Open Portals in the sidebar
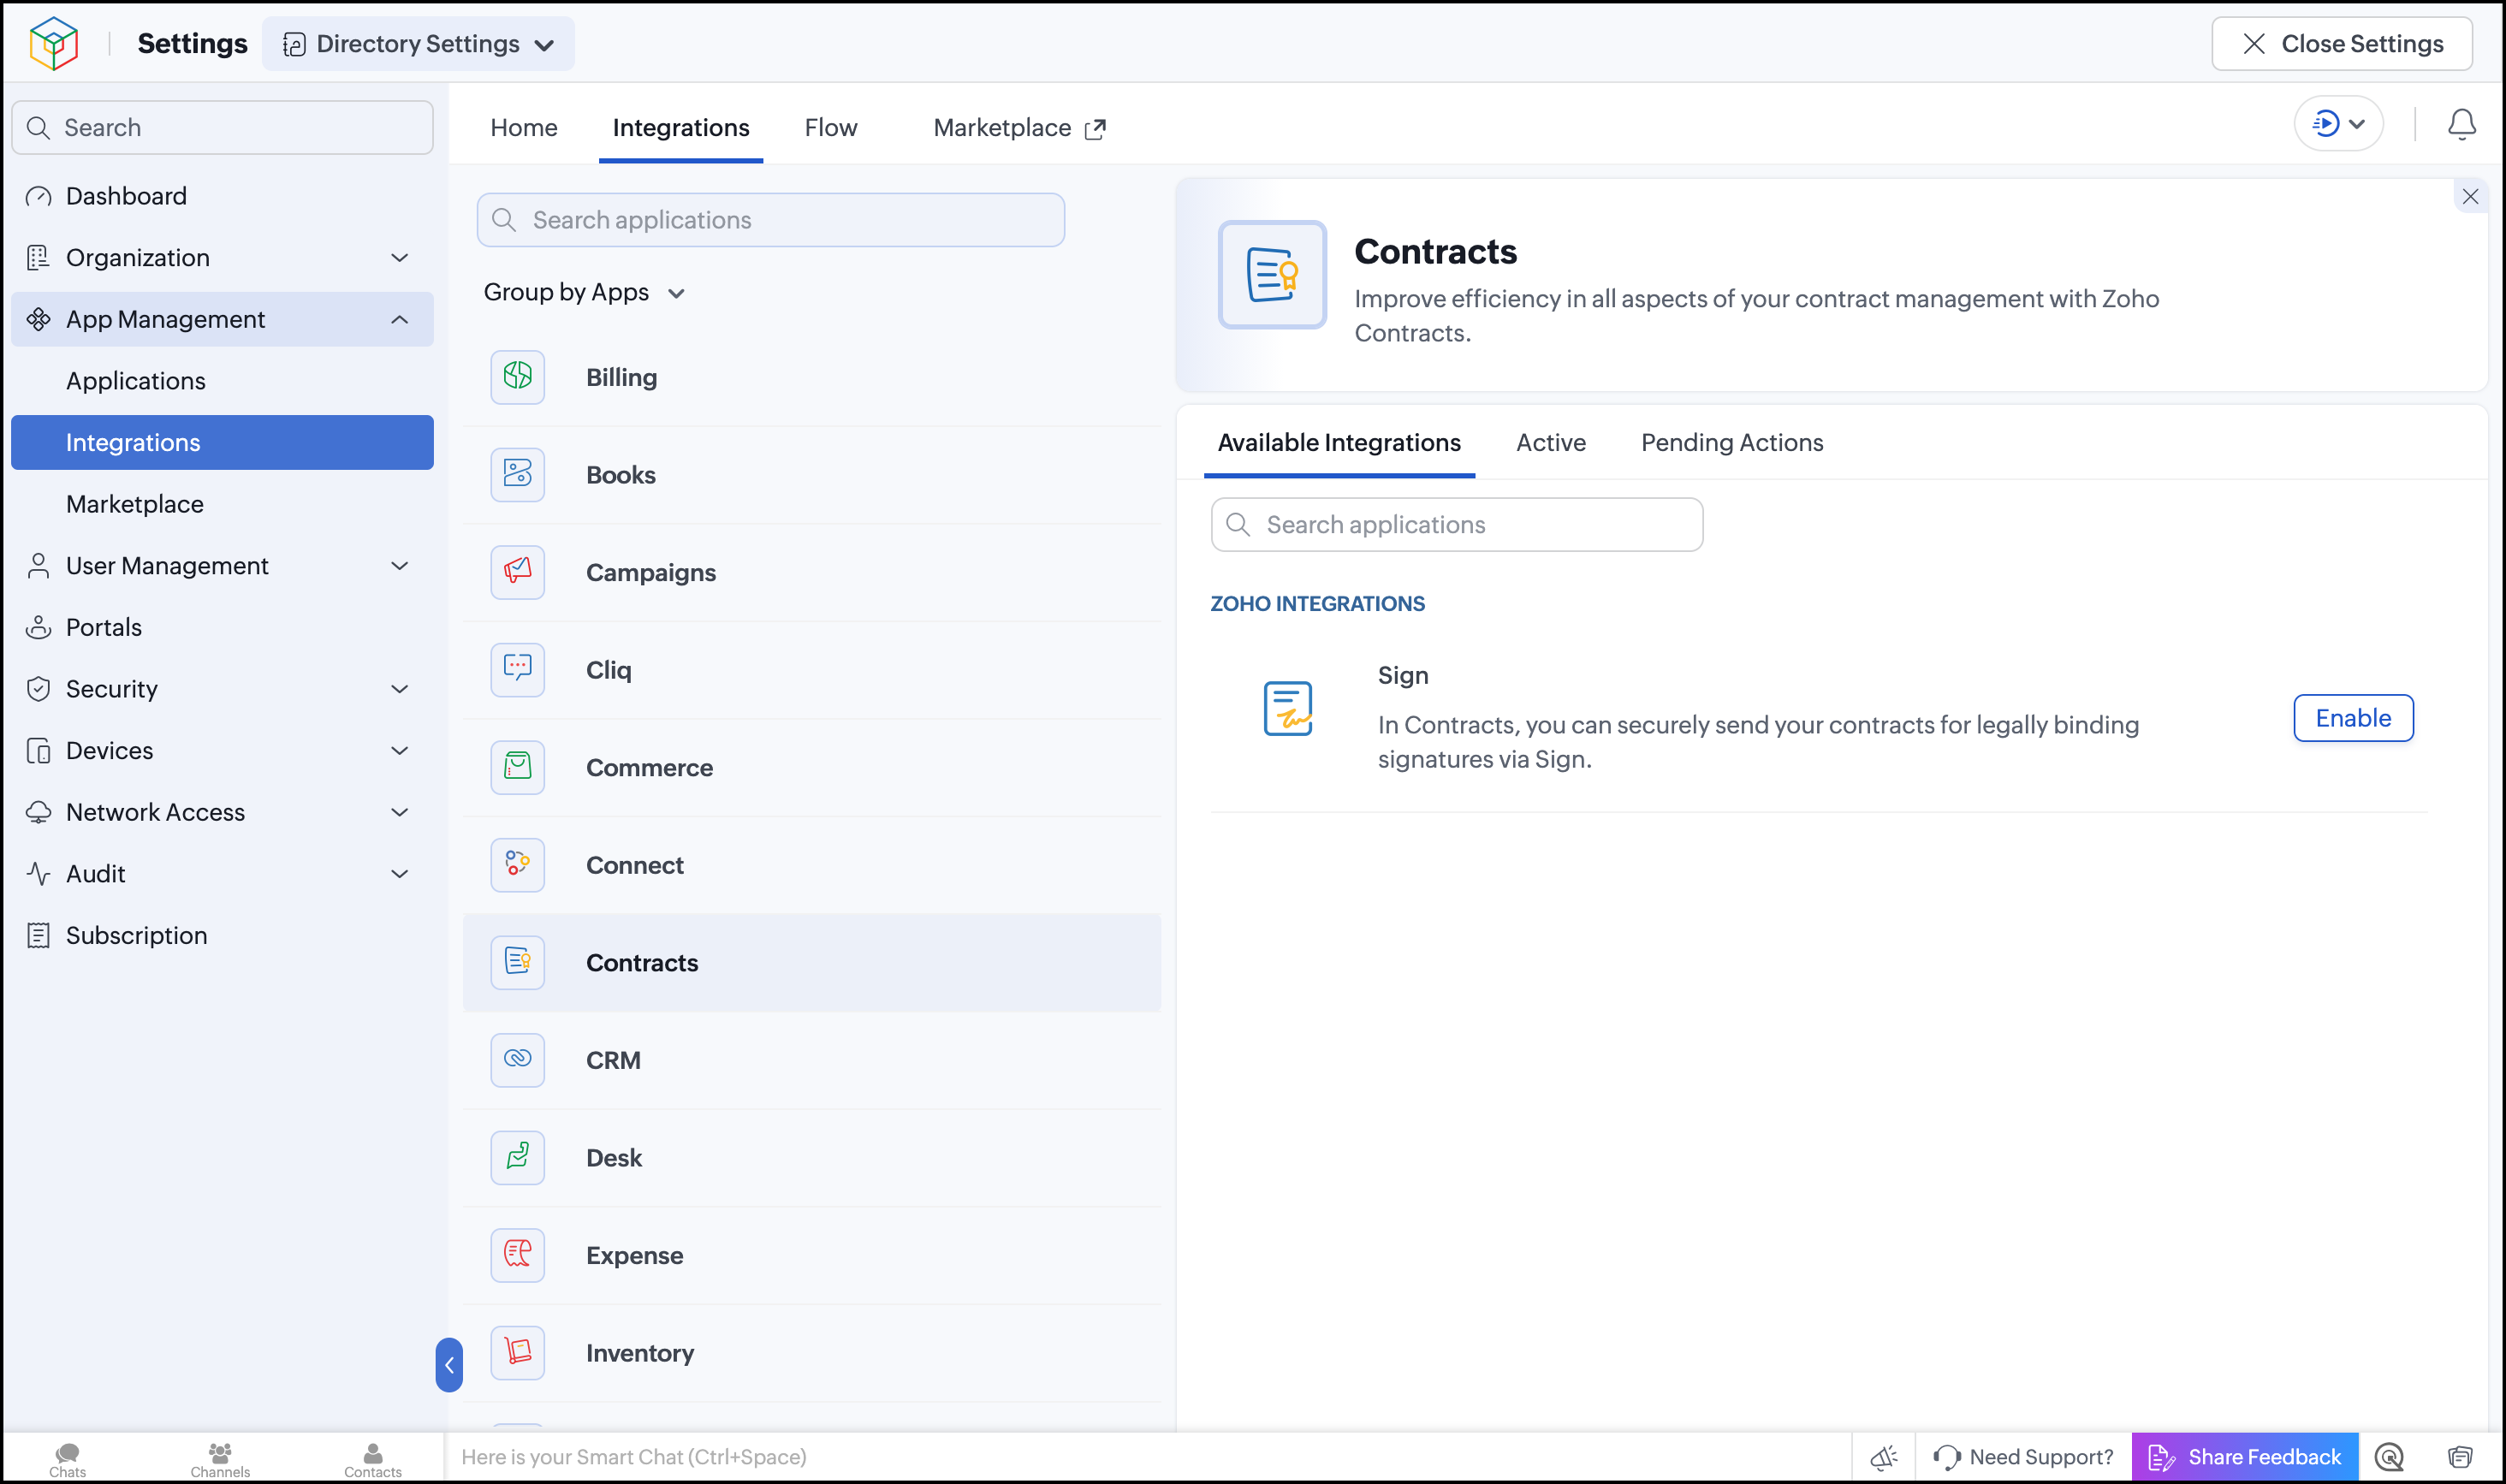The height and width of the screenshot is (1484, 2506). (x=222, y=627)
